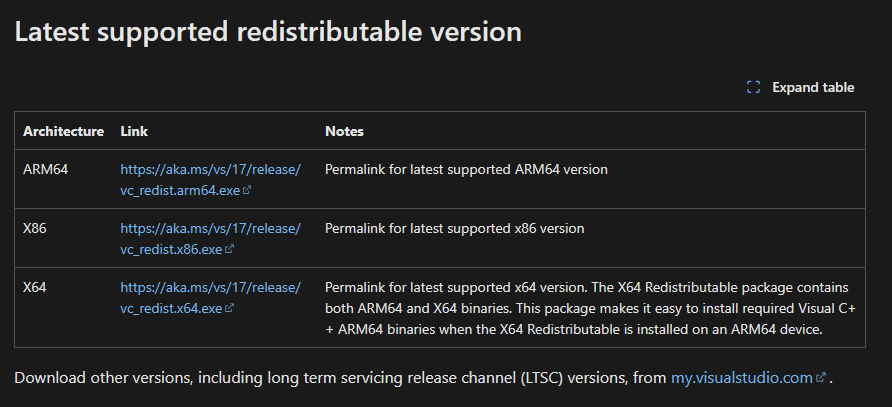
Task: Open the vc_redist.x64.exe download link
Action: click(x=210, y=297)
